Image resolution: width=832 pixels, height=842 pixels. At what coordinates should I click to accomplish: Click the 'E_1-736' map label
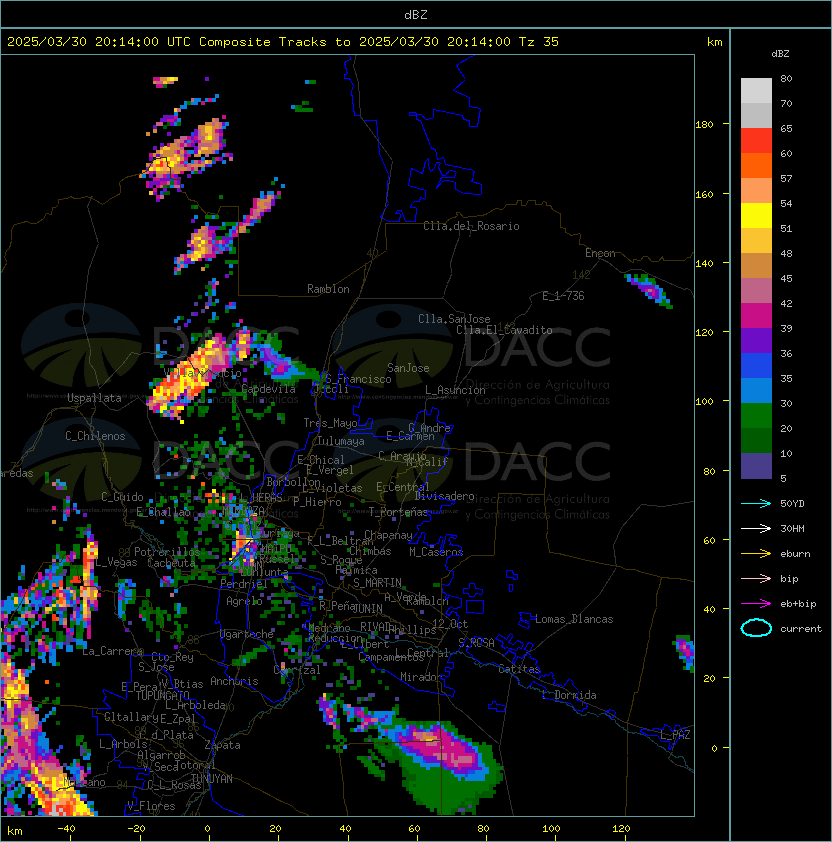(563, 296)
